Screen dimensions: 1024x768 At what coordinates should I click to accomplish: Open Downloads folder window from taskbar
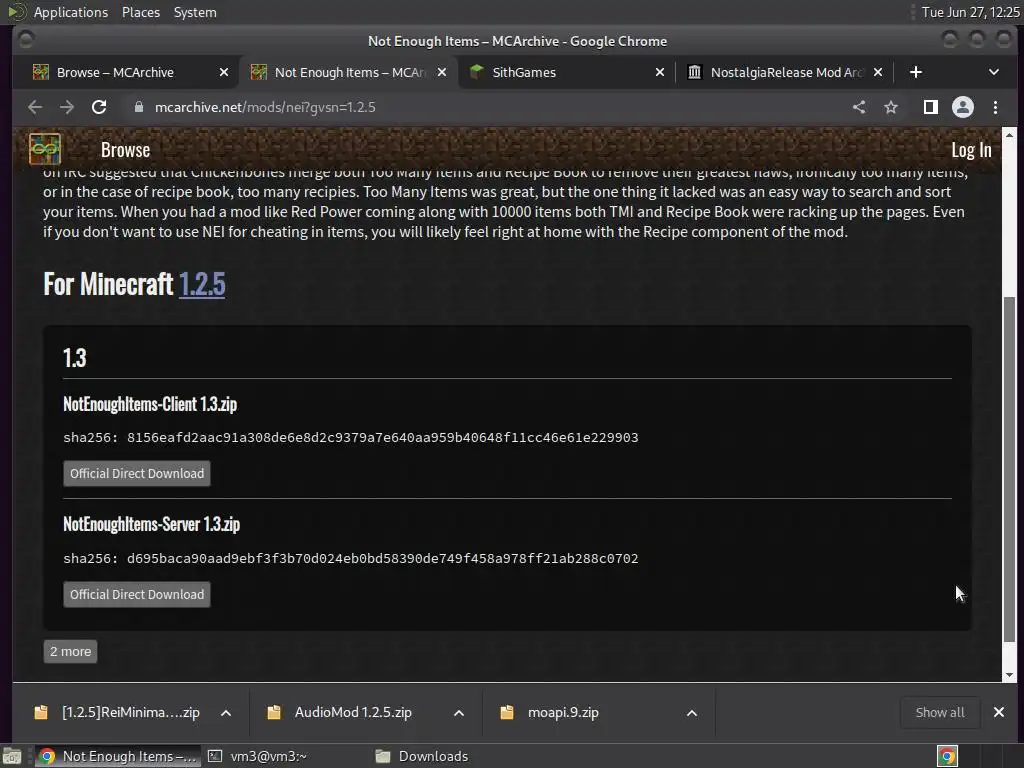[432, 756]
